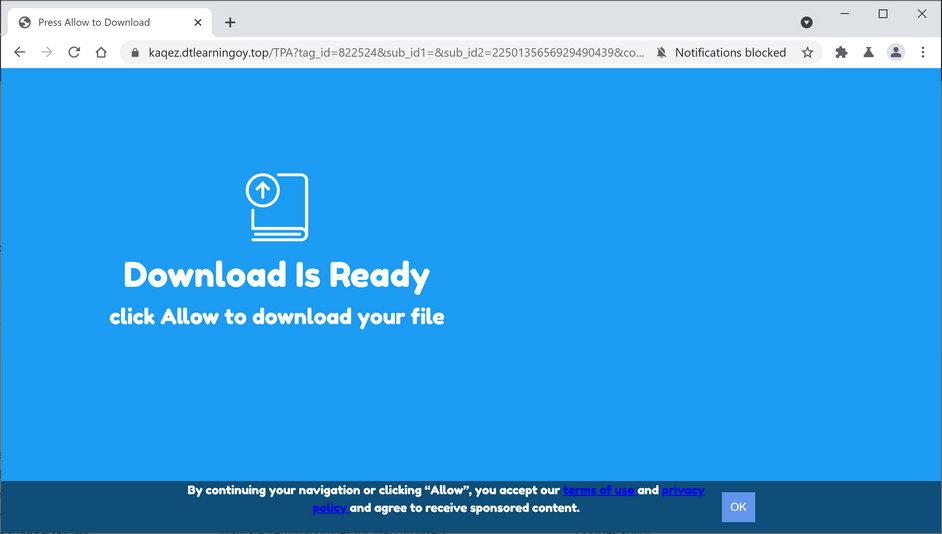Open a new tab with the plus button
Viewport: 942px width, 534px height.
230,22
